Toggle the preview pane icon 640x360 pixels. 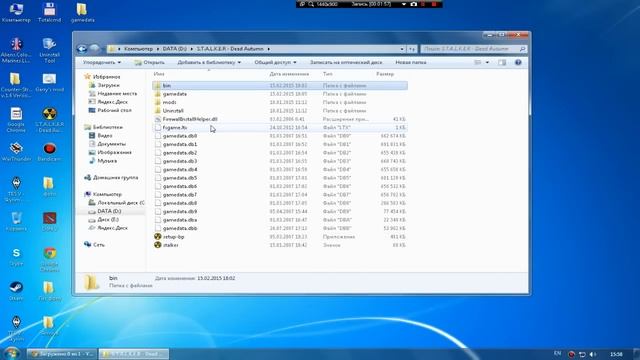(502, 62)
